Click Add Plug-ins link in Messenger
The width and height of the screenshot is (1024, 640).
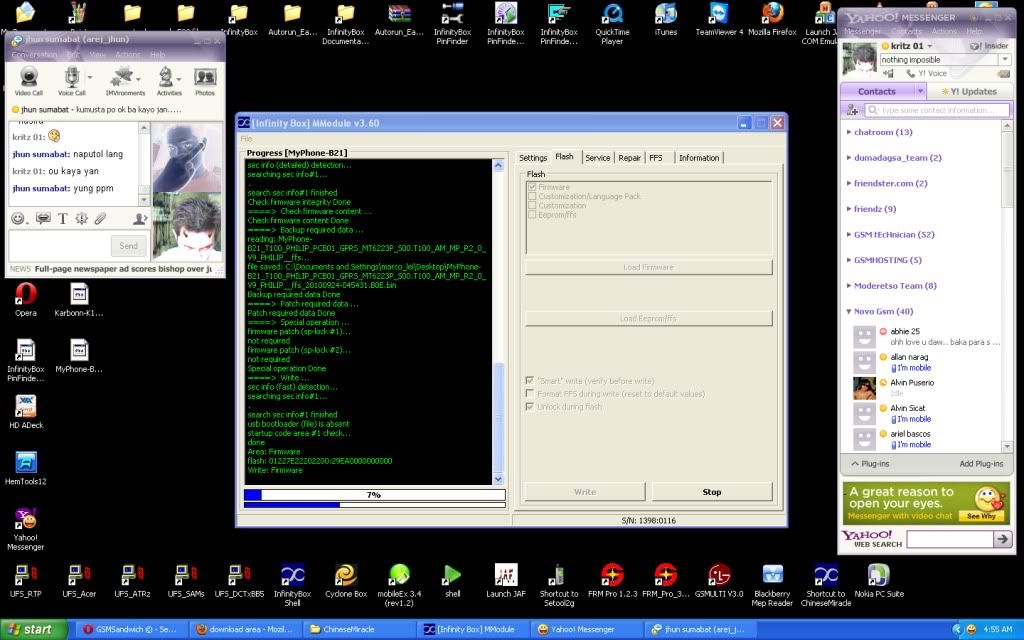(x=981, y=464)
